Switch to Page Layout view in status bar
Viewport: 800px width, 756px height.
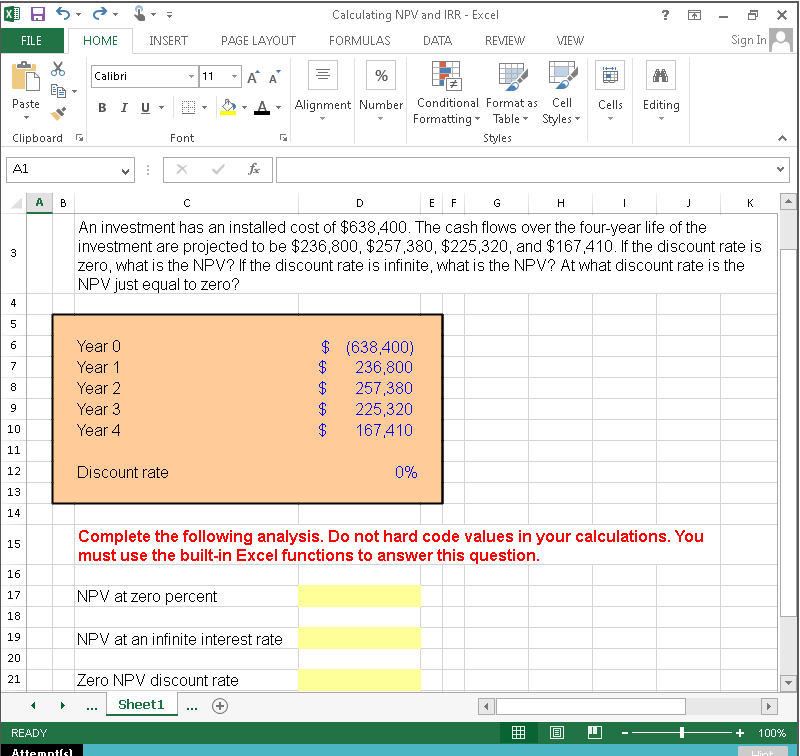pos(557,733)
